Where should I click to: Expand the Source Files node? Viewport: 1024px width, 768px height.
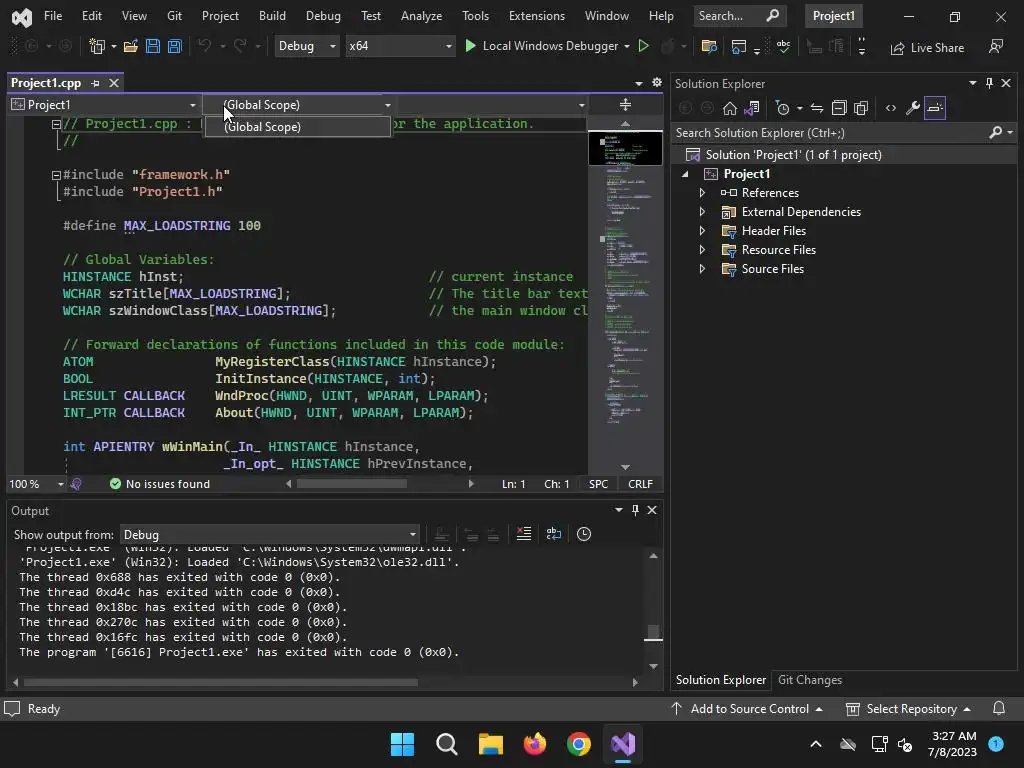[x=702, y=268]
